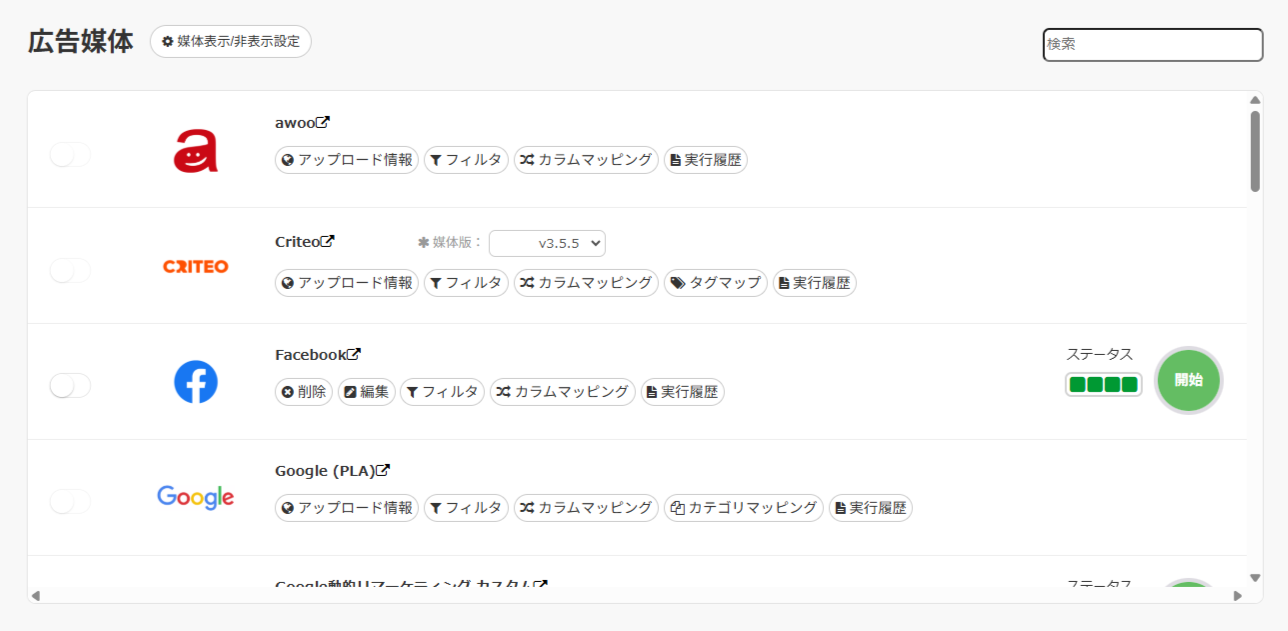Open Criteo カラムマッピング
The height and width of the screenshot is (631, 1288).
click(x=586, y=283)
